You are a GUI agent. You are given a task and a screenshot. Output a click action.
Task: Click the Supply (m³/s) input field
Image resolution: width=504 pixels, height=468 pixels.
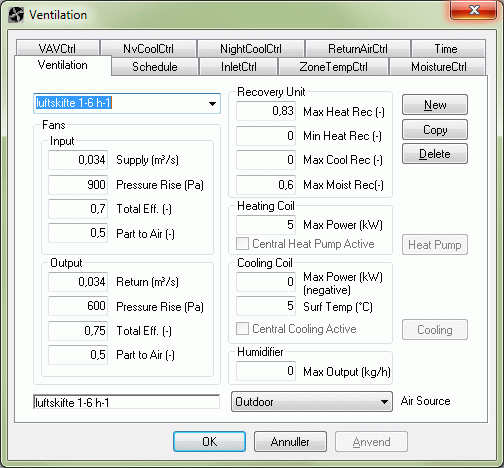coord(78,160)
